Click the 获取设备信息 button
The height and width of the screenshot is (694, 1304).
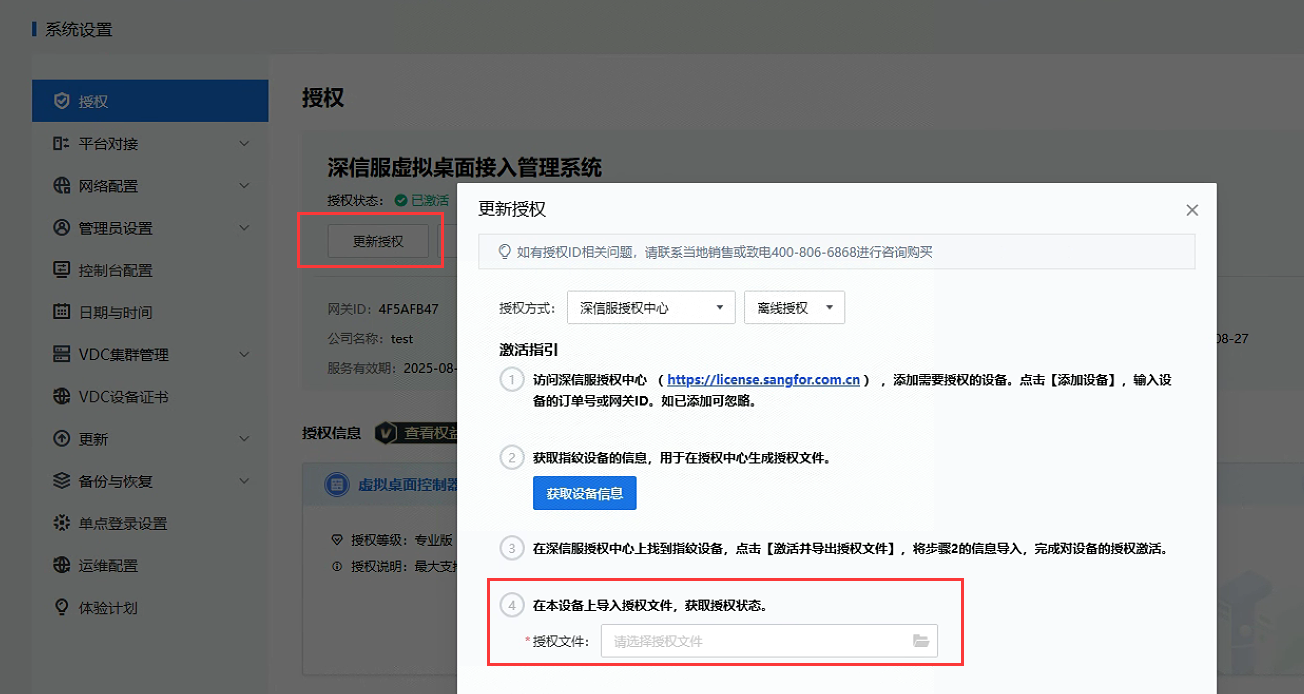click(x=585, y=494)
